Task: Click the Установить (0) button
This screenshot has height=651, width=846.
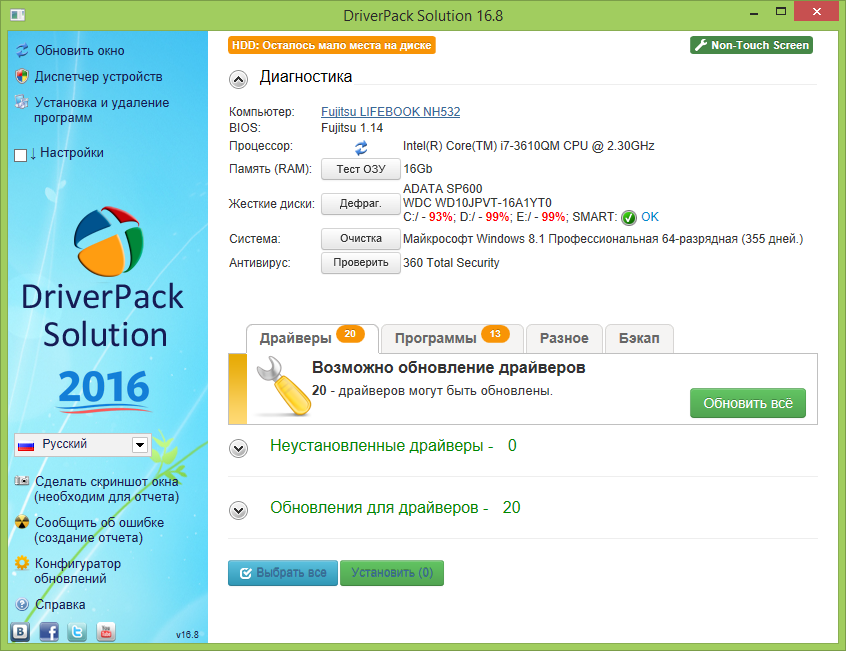Action: click(392, 573)
